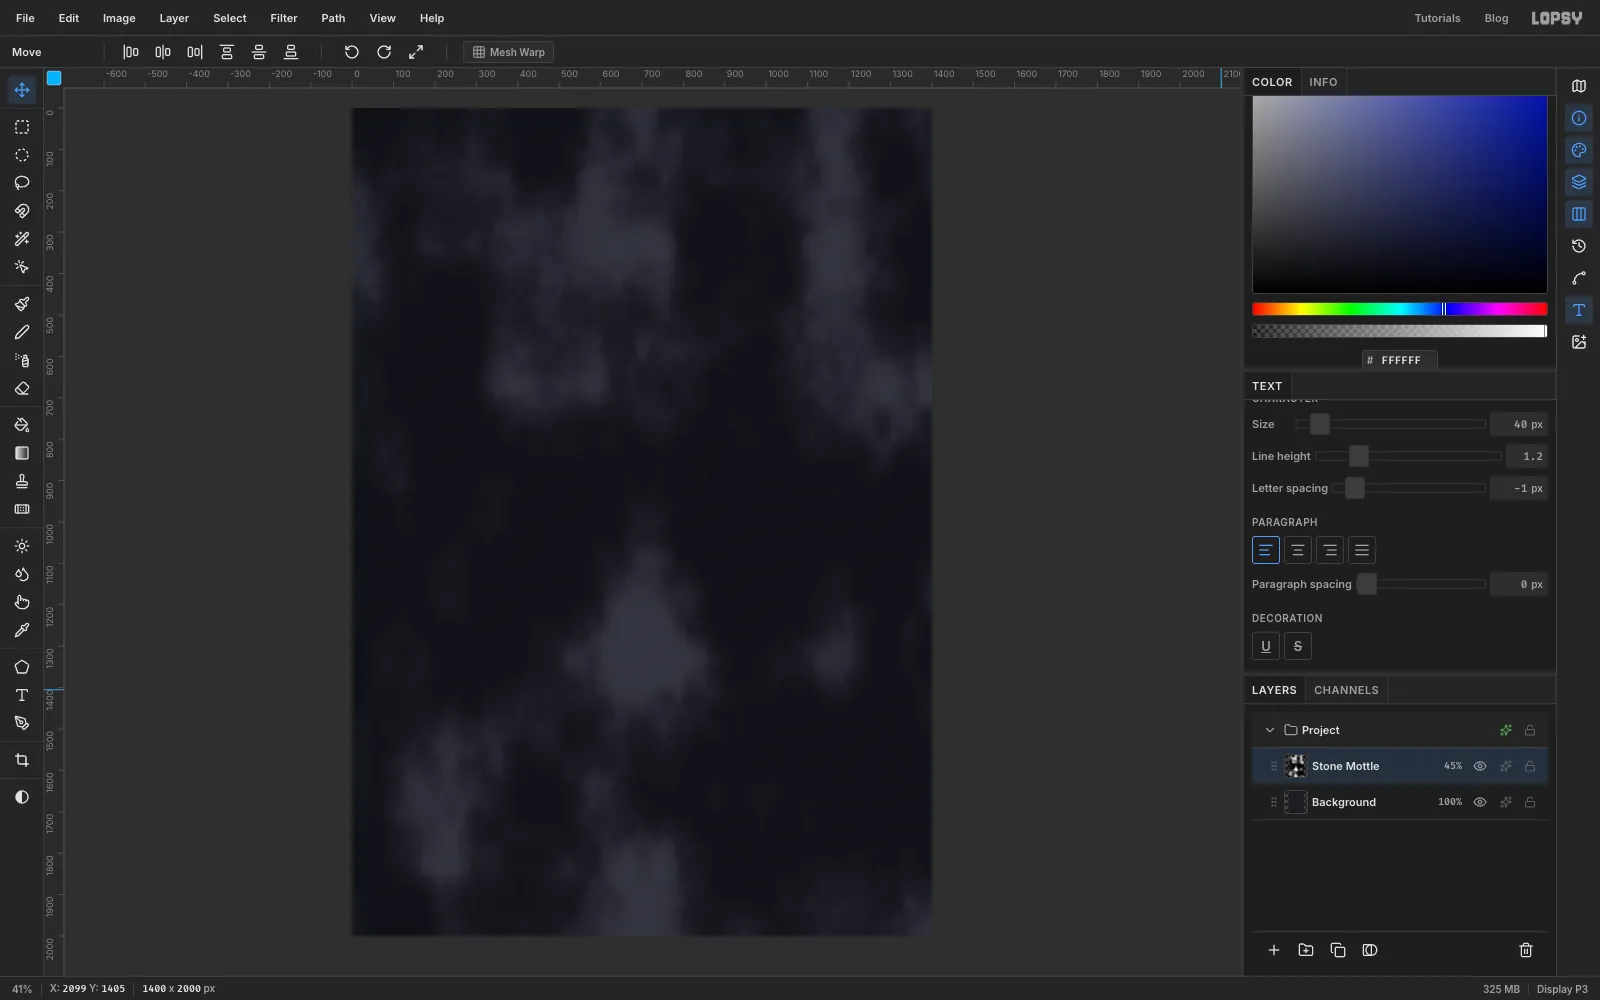
Task: Click the hex color input field
Action: pyautogui.click(x=1399, y=360)
